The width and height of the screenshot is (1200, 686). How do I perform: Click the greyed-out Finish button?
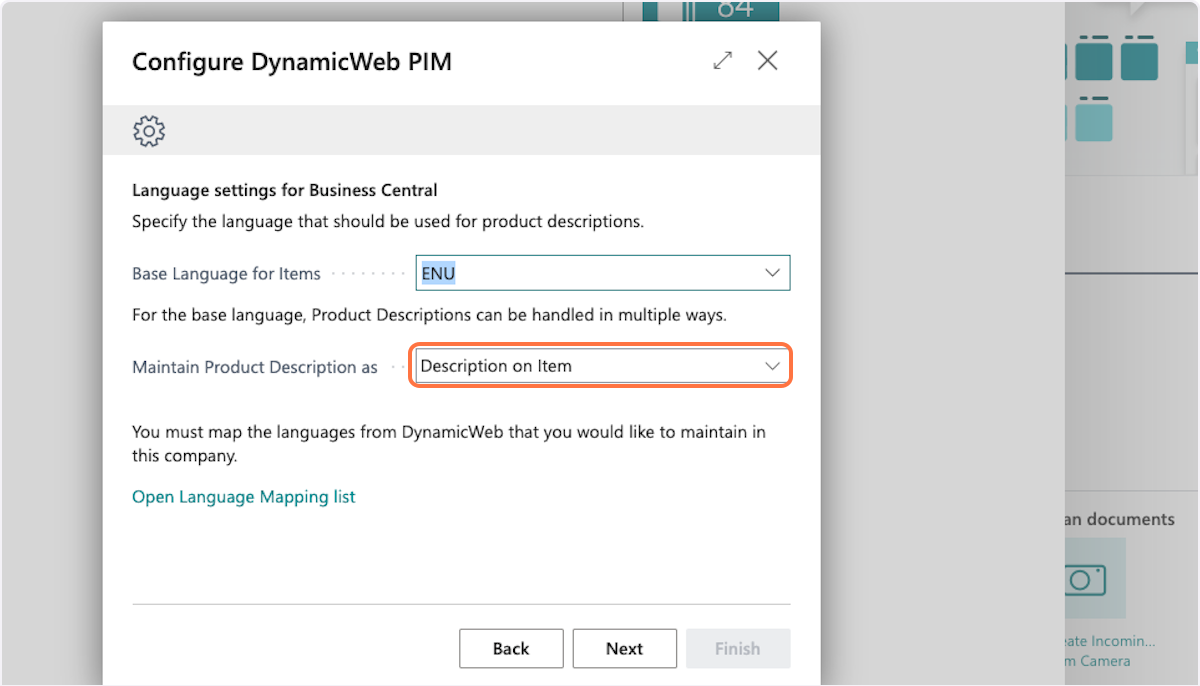tap(737, 649)
